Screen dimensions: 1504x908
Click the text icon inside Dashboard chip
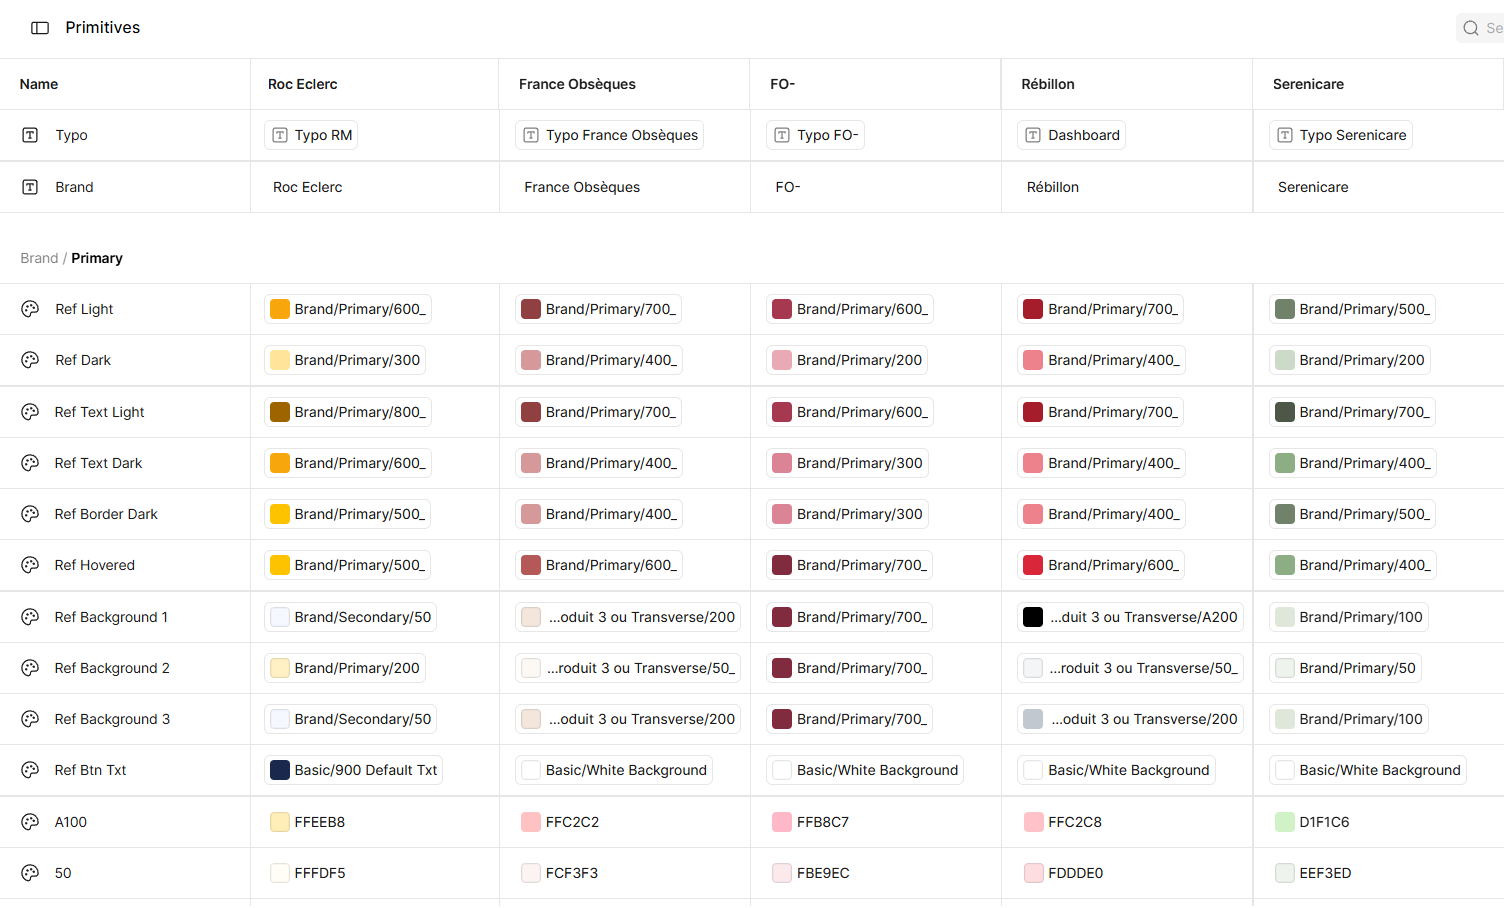pyautogui.click(x=1033, y=135)
